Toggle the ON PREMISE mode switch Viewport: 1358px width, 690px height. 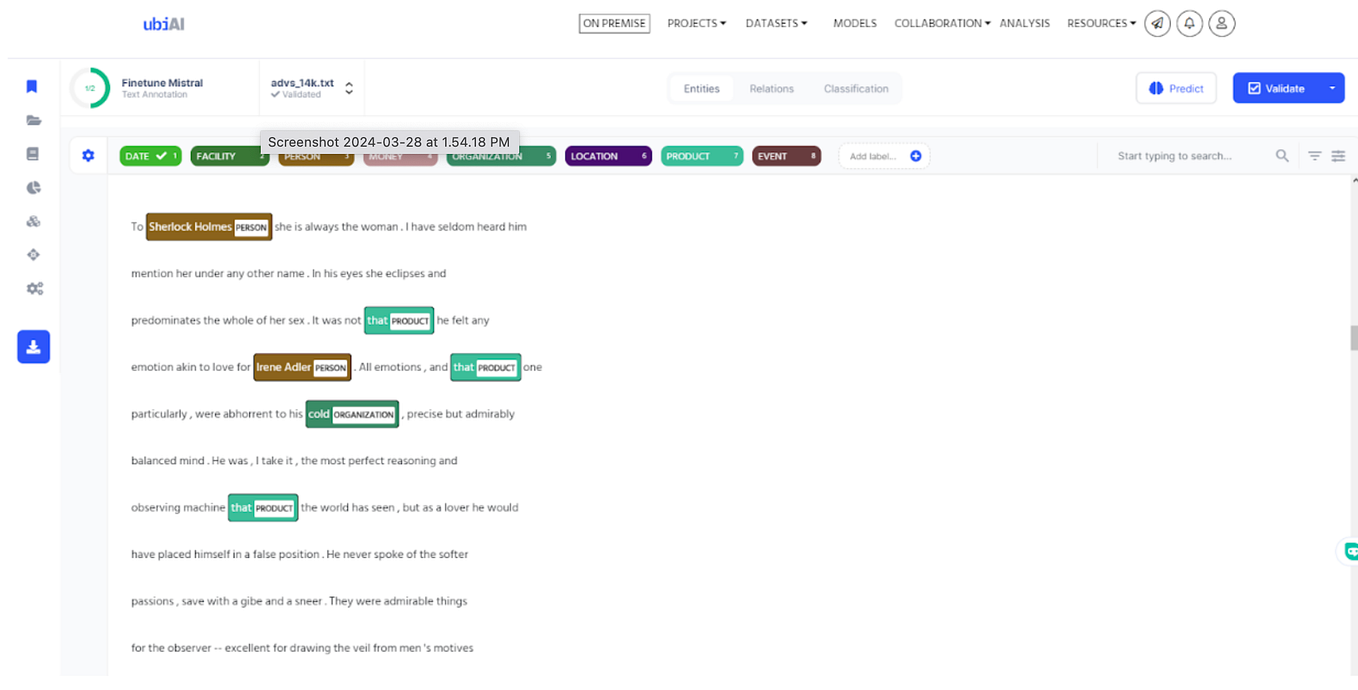[x=614, y=22]
